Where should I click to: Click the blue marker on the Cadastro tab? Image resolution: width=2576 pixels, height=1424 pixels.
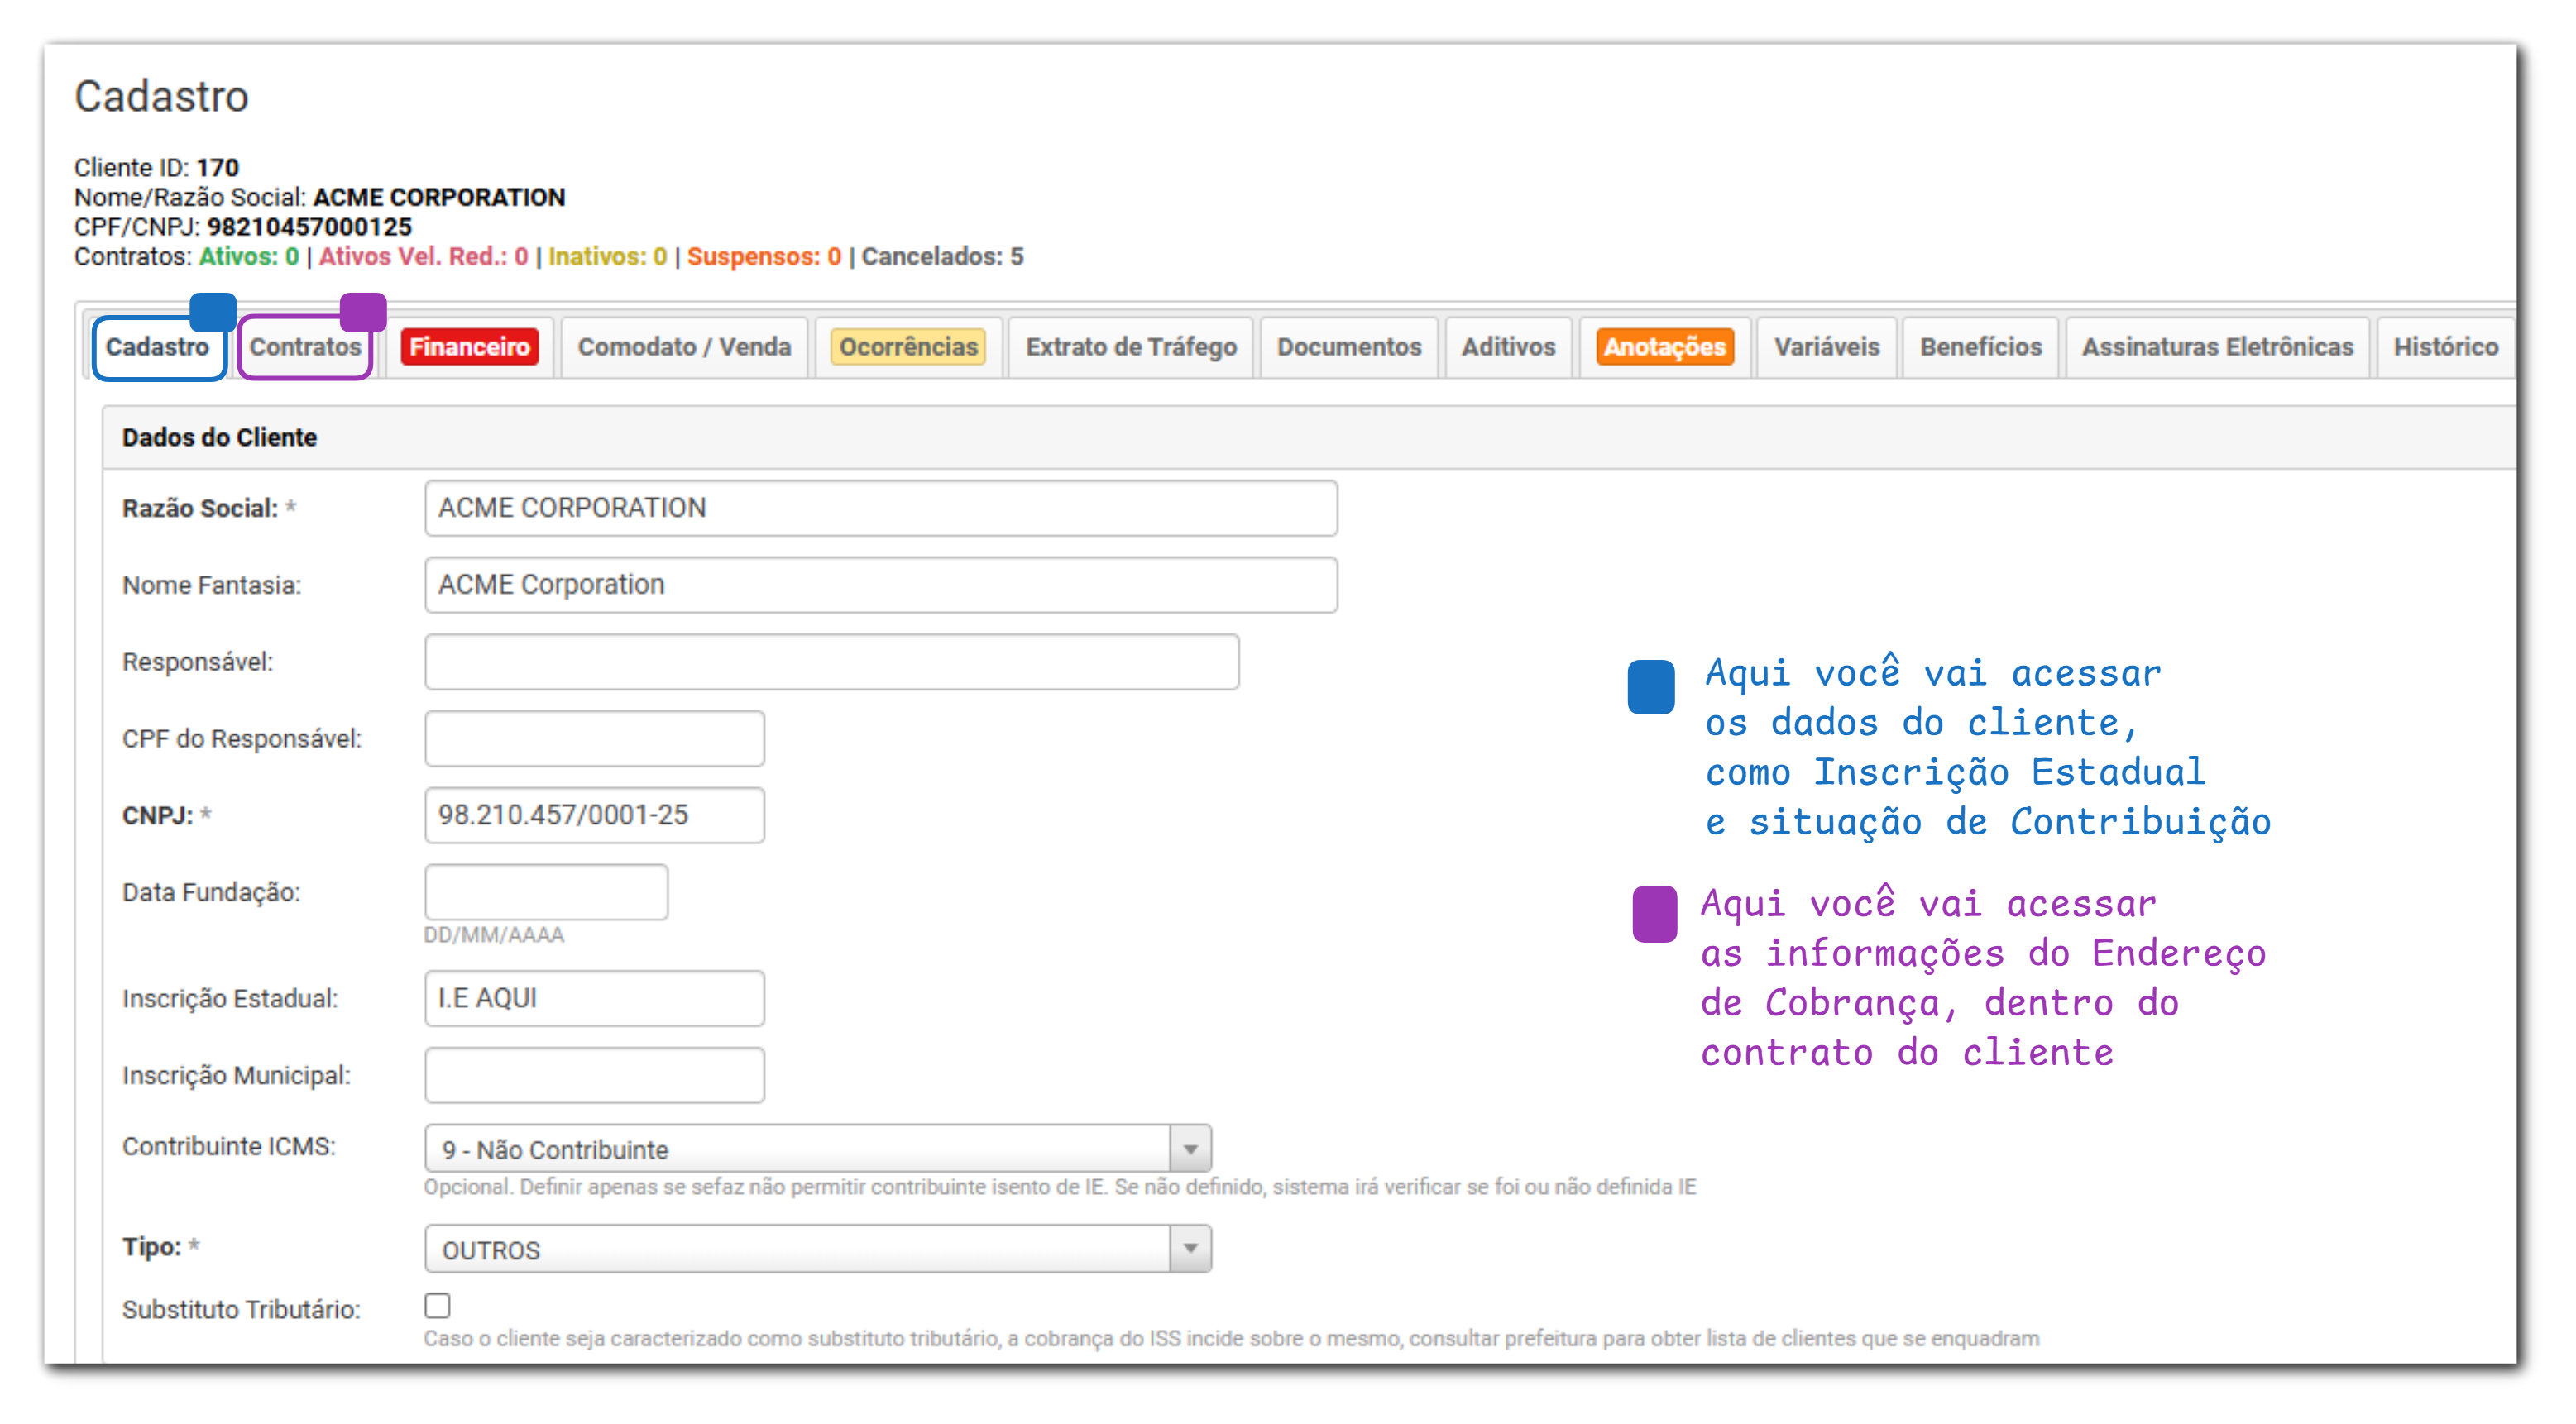click(213, 312)
